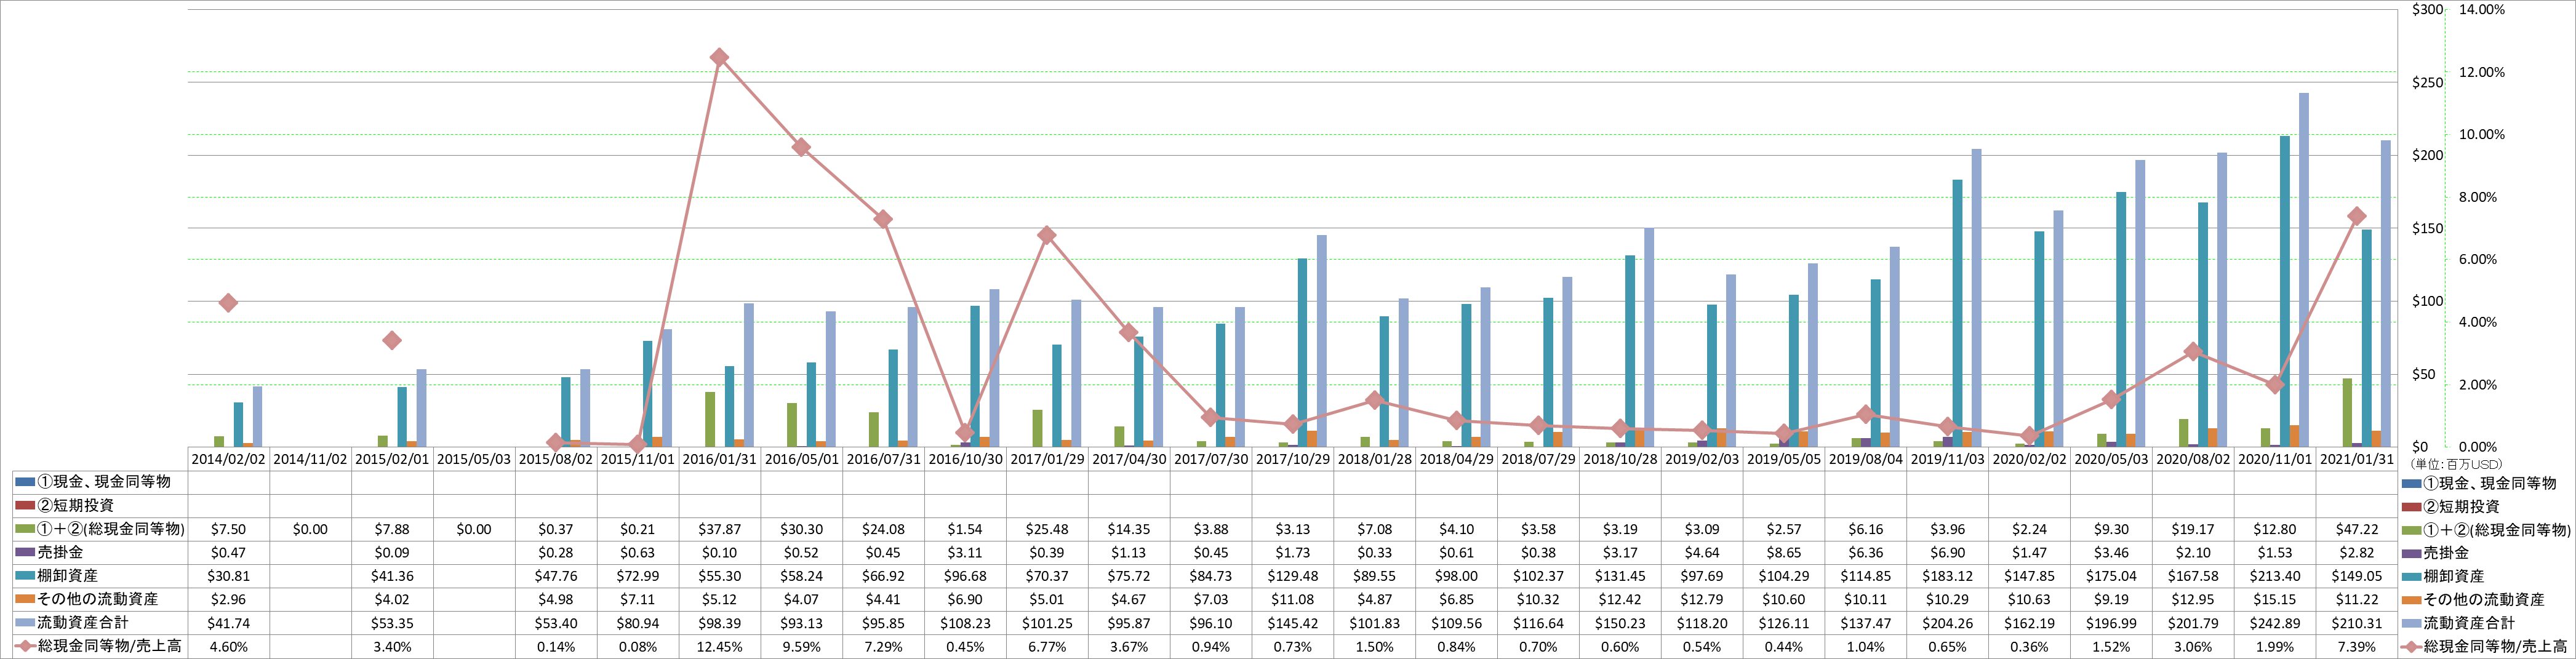2576x659 pixels.
Task: Select the $150 axis label
Action: click(2427, 228)
